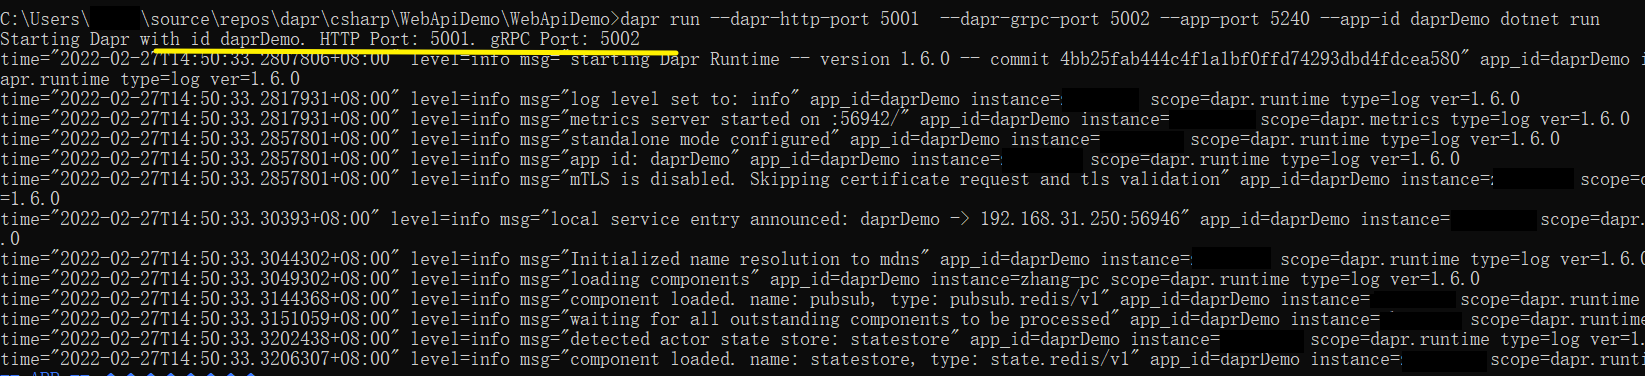The width and height of the screenshot is (1645, 376).
Task: Click timestamp '2022-02-27T14:50:33.30393+08:00'
Action: (x=215, y=219)
